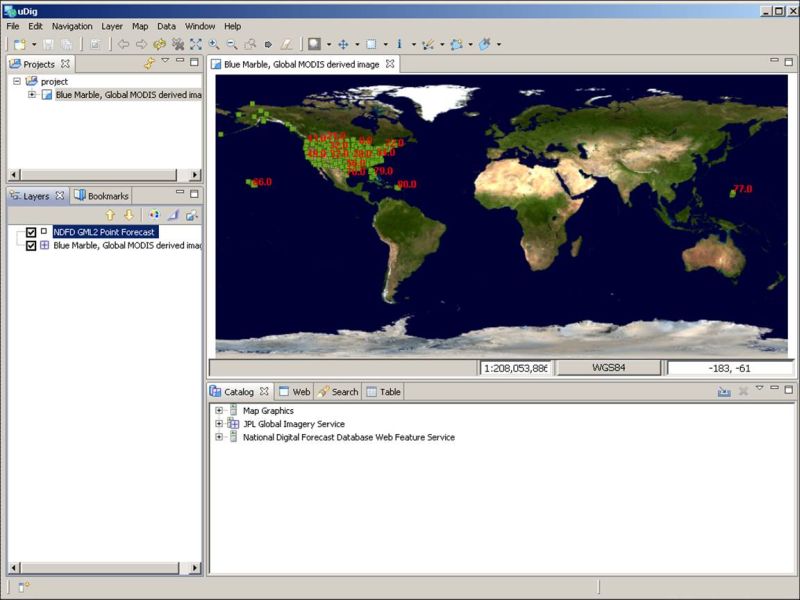The height and width of the screenshot is (600, 800).
Task: Click the Remove X icon in the Catalog toolbar
Action: (x=743, y=391)
